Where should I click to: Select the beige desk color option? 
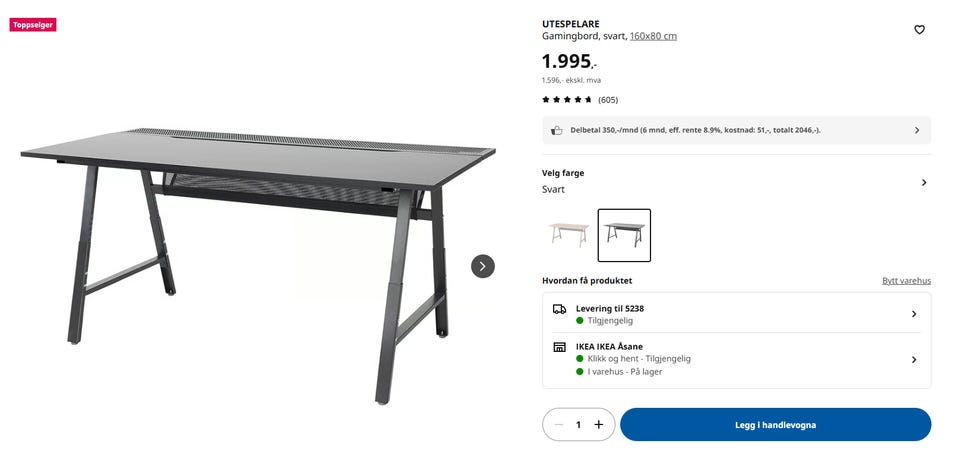point(569,235)
